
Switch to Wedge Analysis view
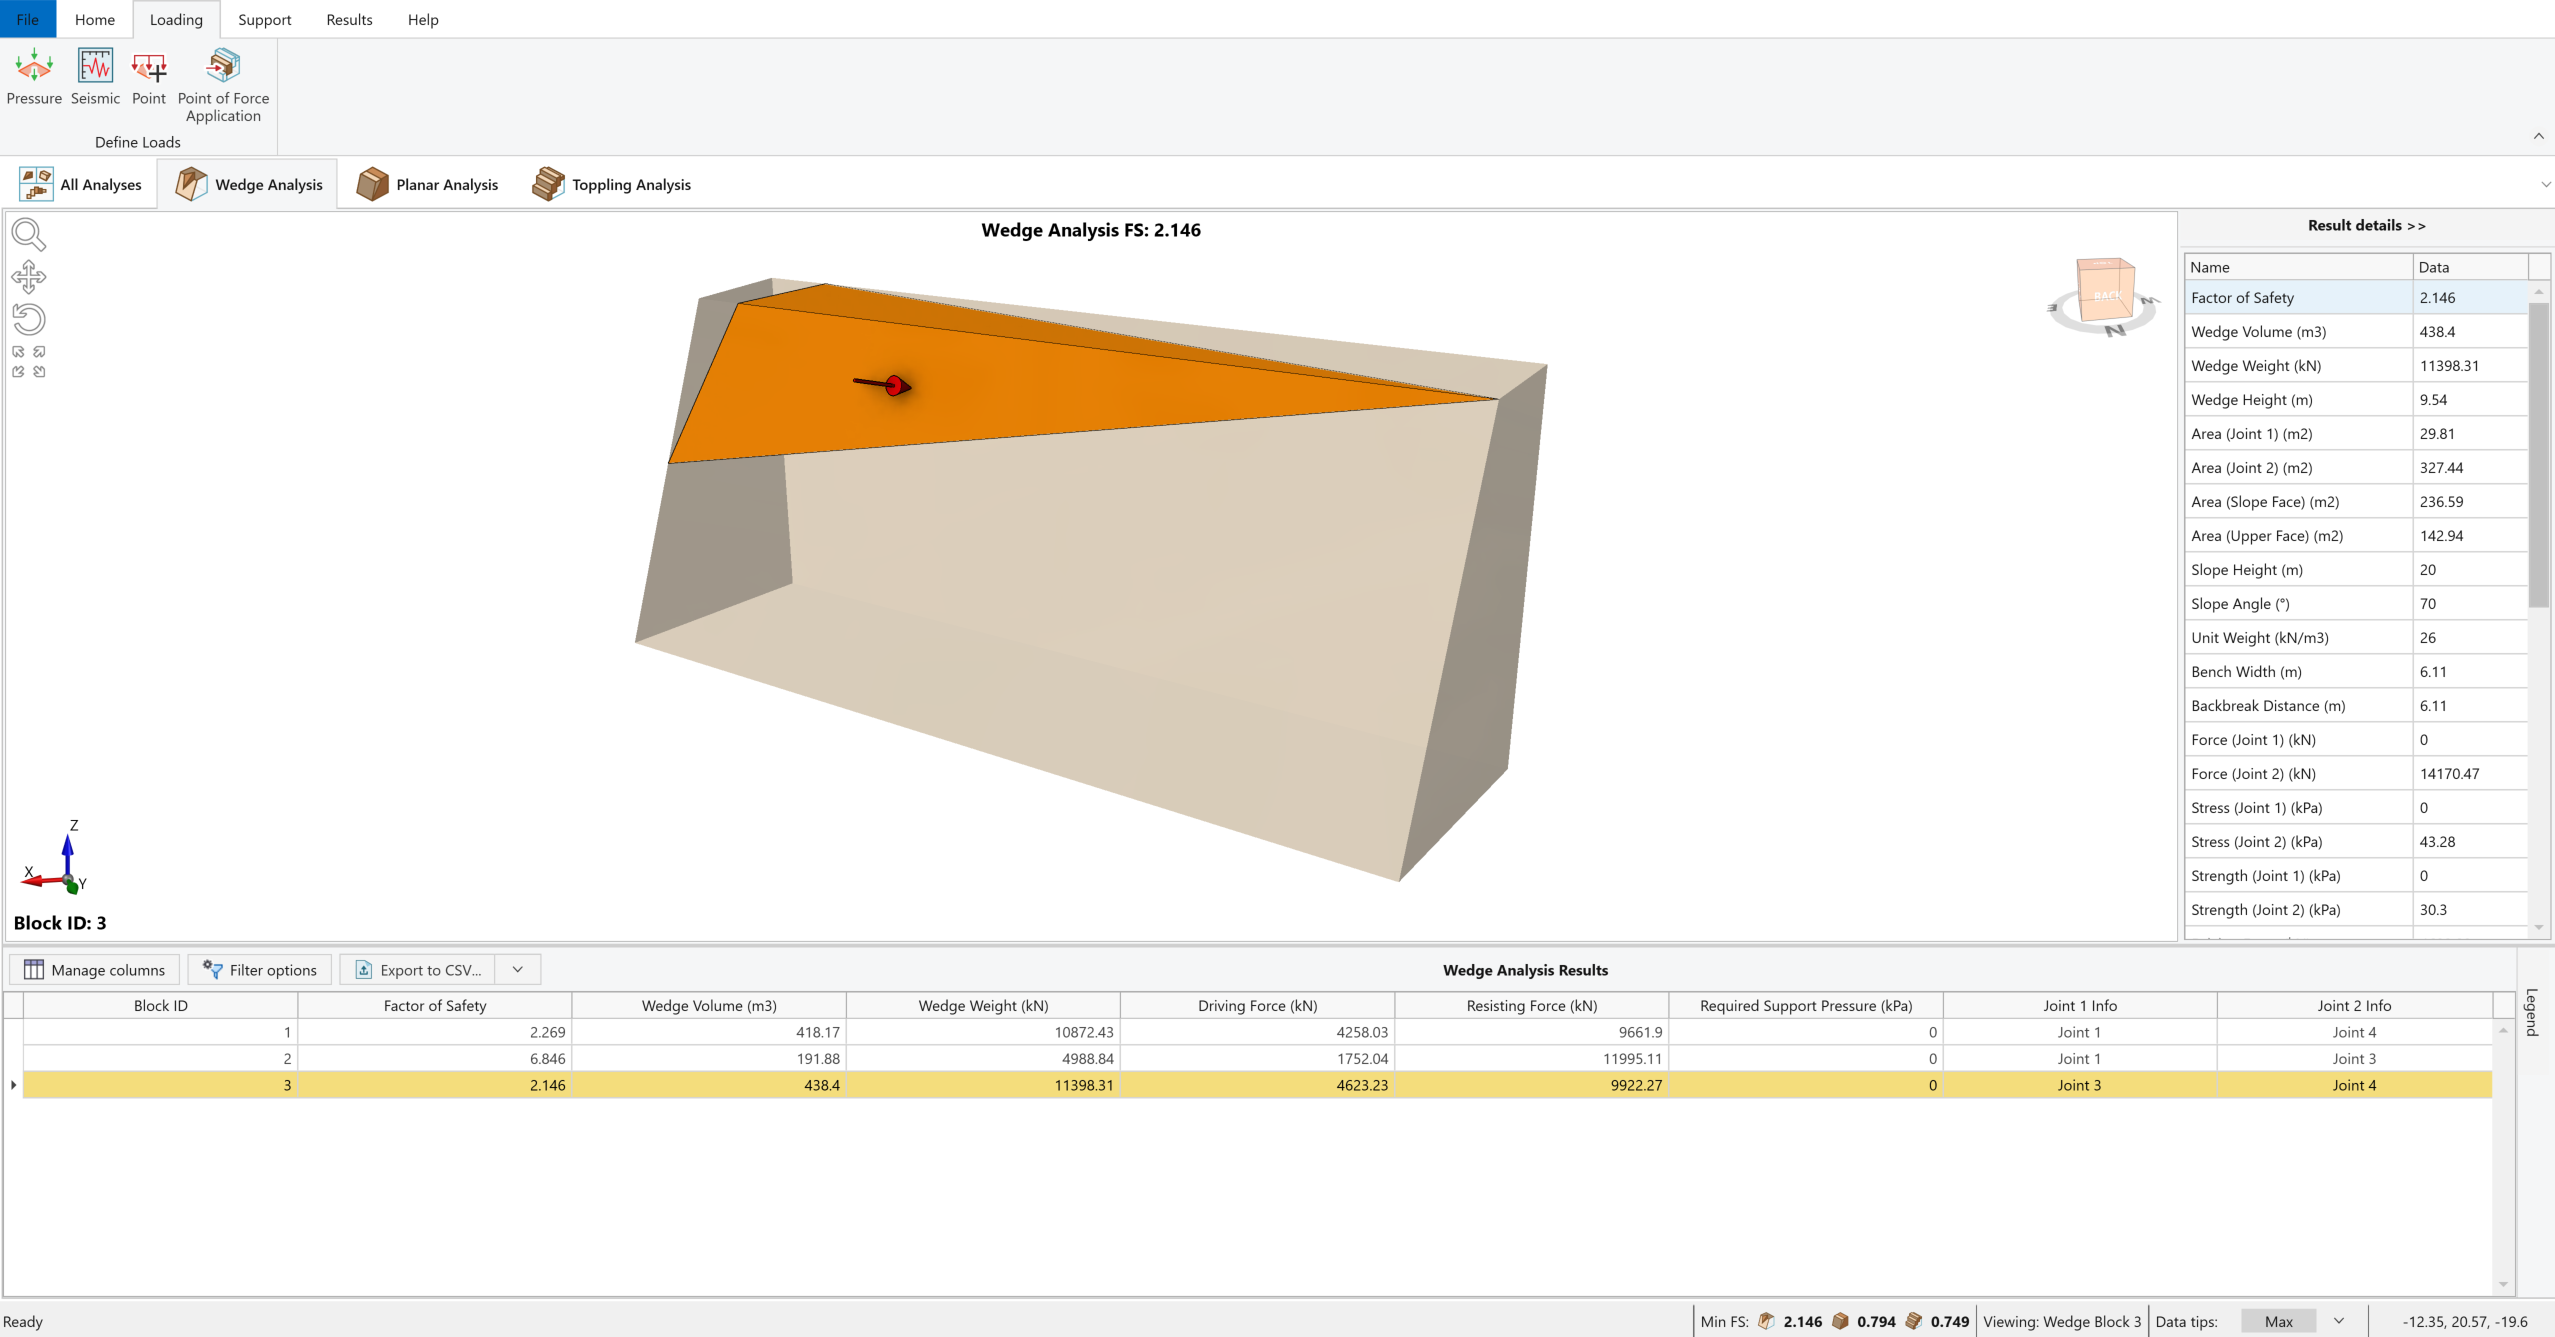point(249,184)
